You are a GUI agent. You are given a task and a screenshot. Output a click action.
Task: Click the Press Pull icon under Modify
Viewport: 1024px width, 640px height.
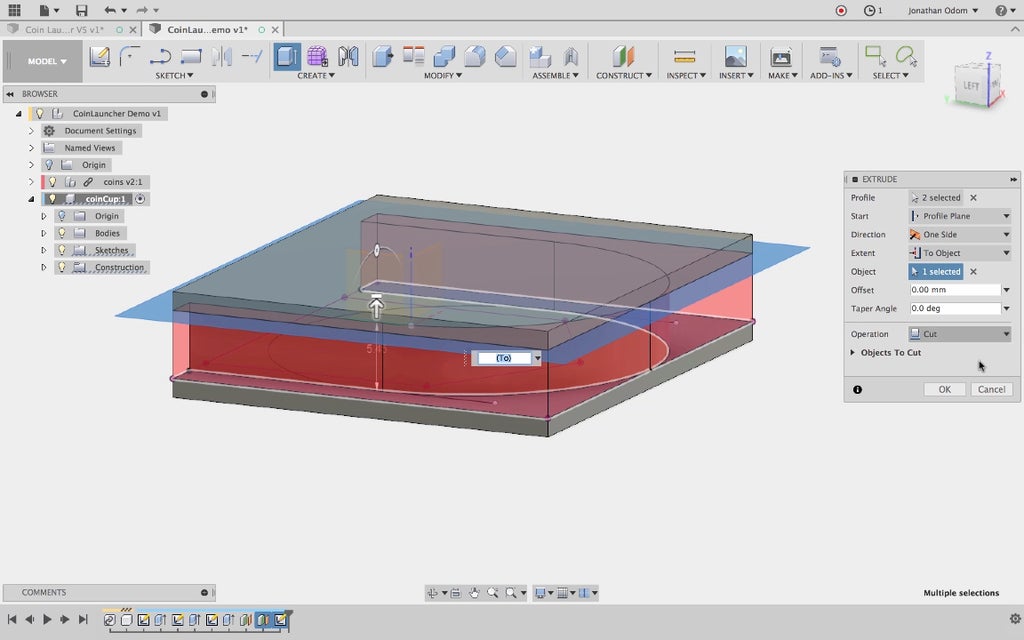coord(382,57)
